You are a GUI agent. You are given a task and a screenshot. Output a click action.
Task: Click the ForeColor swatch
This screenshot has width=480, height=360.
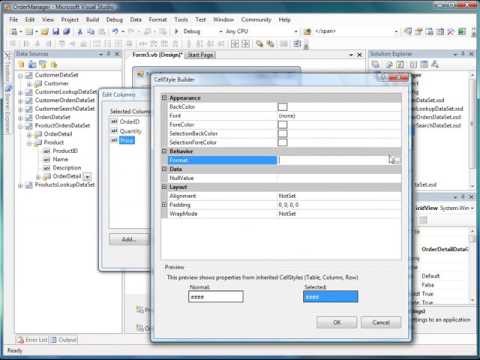pyautogui.click(x=283, y=125)
